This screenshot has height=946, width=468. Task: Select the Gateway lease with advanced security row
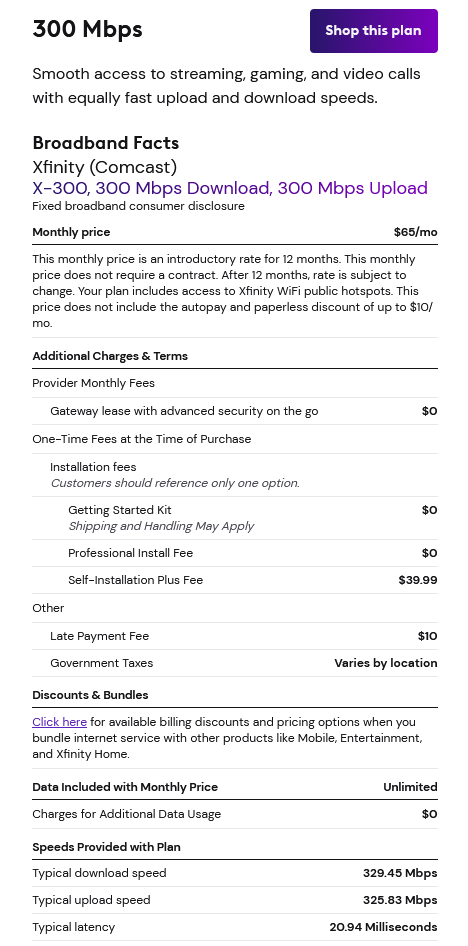tap(244, 411)
